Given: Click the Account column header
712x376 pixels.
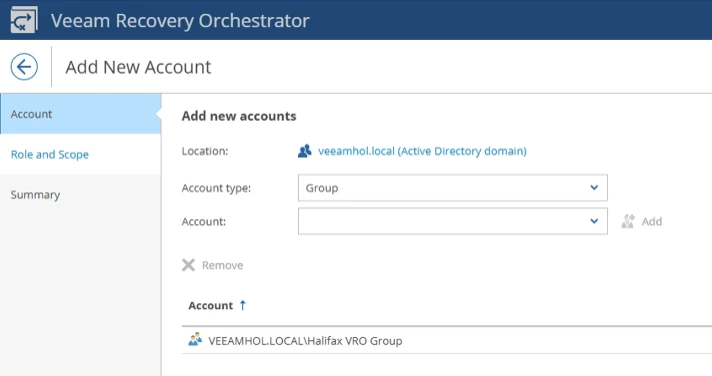Looking at the screenshot, I should (x=211, y=306).
